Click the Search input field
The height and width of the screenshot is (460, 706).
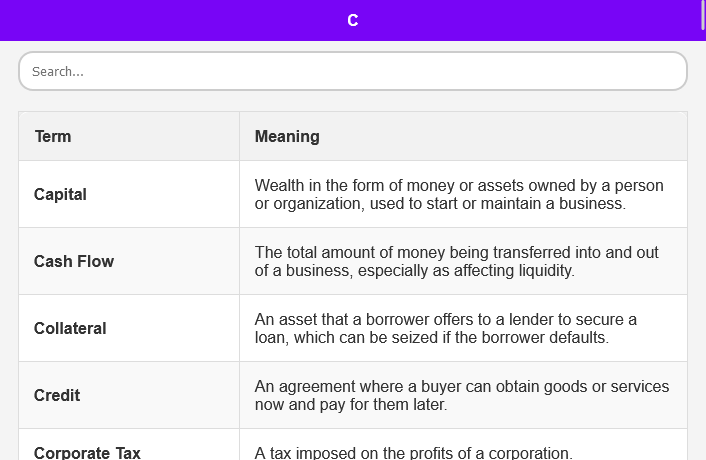353,71
